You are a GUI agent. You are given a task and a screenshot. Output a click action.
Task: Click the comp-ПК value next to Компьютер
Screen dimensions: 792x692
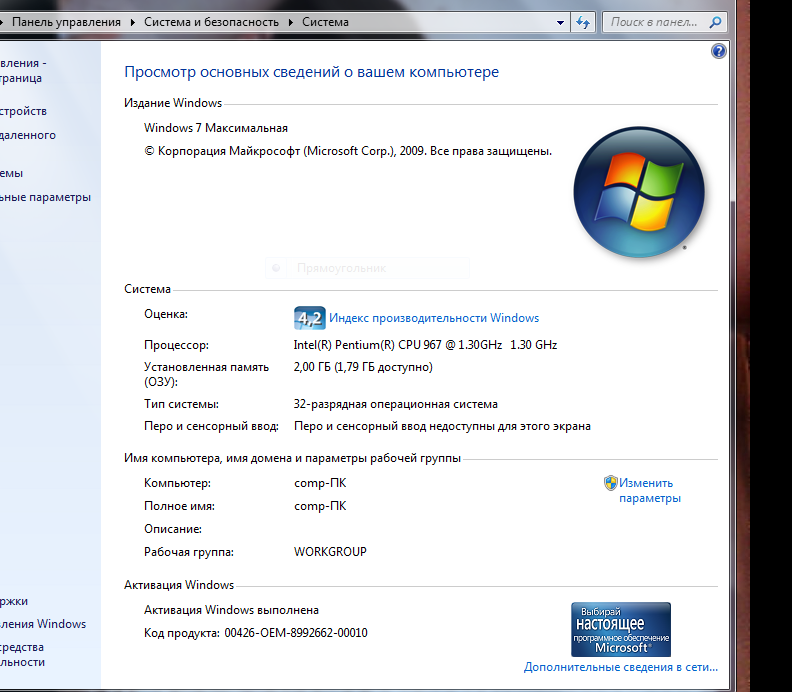coord(320,483)
